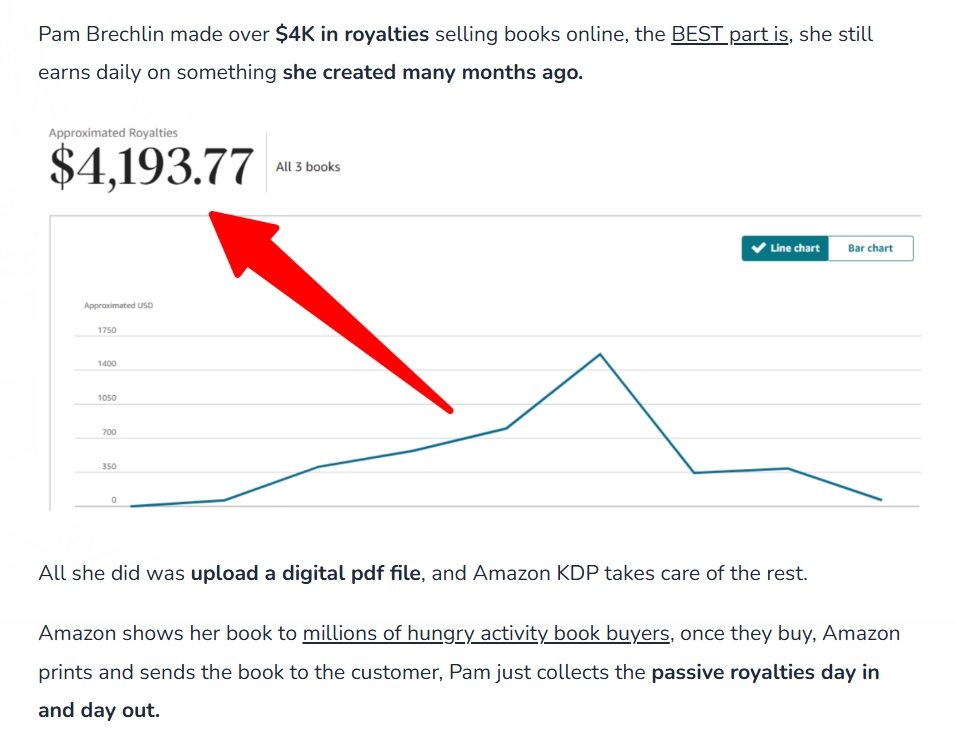
Task: Click the 1050 y-axis label
Action: [x=107, y=398]
